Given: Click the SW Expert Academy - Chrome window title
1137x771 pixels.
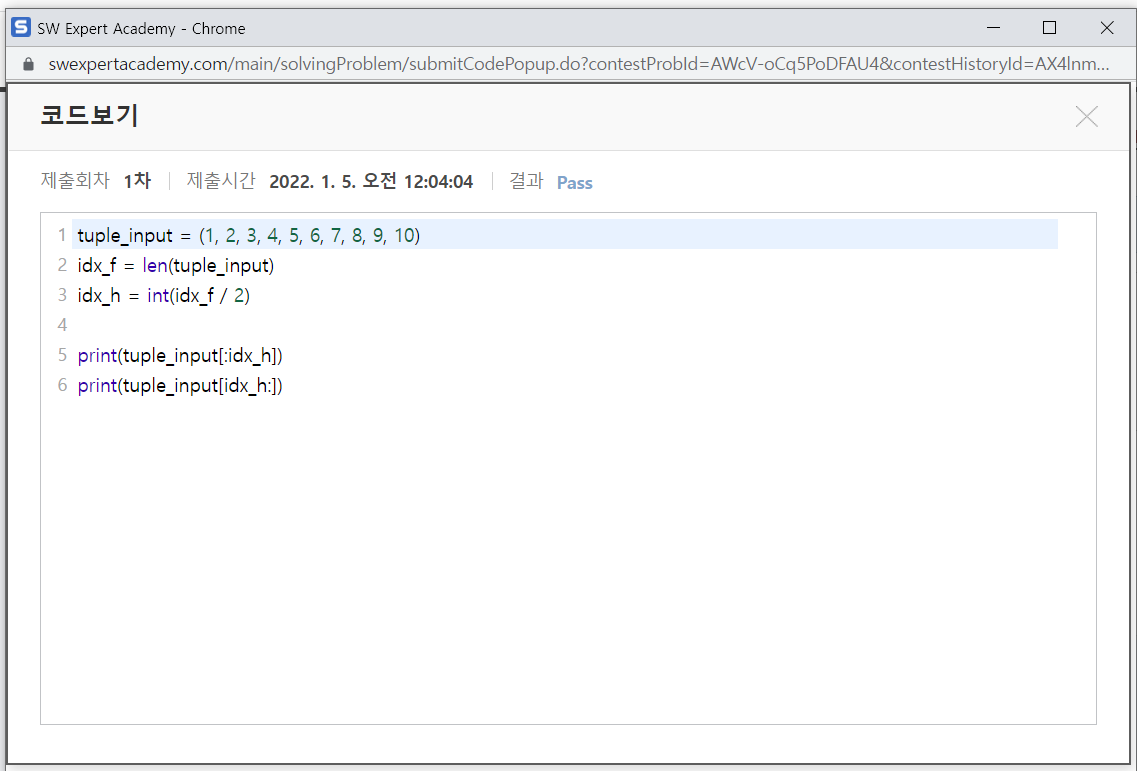Looking at the screenshot, I should [x=141, y=29].
